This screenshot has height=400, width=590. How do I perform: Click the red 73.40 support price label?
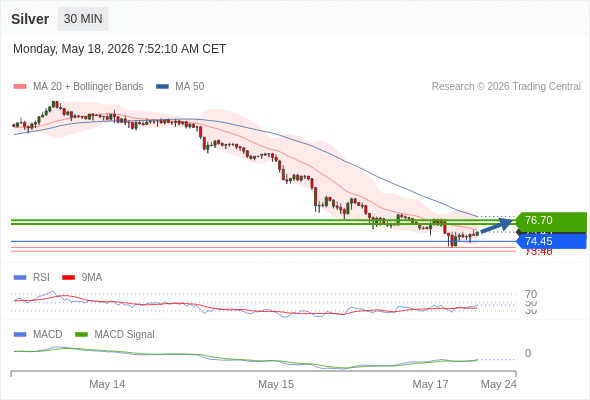(538, 252)
